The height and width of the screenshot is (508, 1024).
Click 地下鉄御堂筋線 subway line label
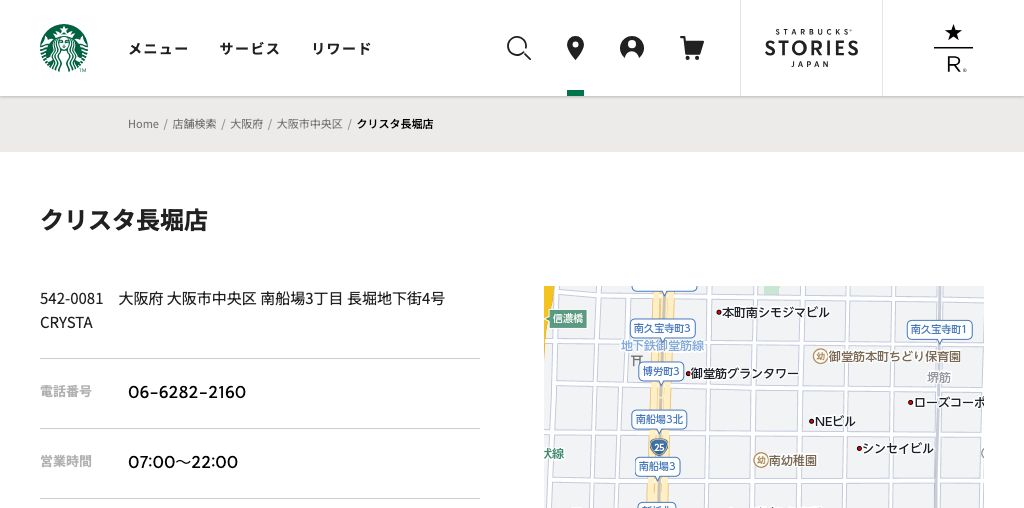click(x=662, y=345)
